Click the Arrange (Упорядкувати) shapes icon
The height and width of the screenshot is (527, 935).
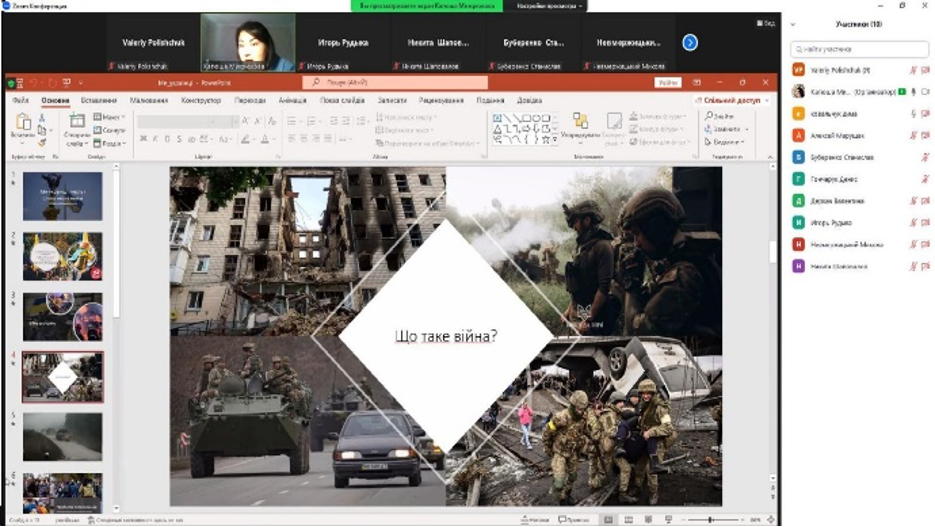[579, 123]
